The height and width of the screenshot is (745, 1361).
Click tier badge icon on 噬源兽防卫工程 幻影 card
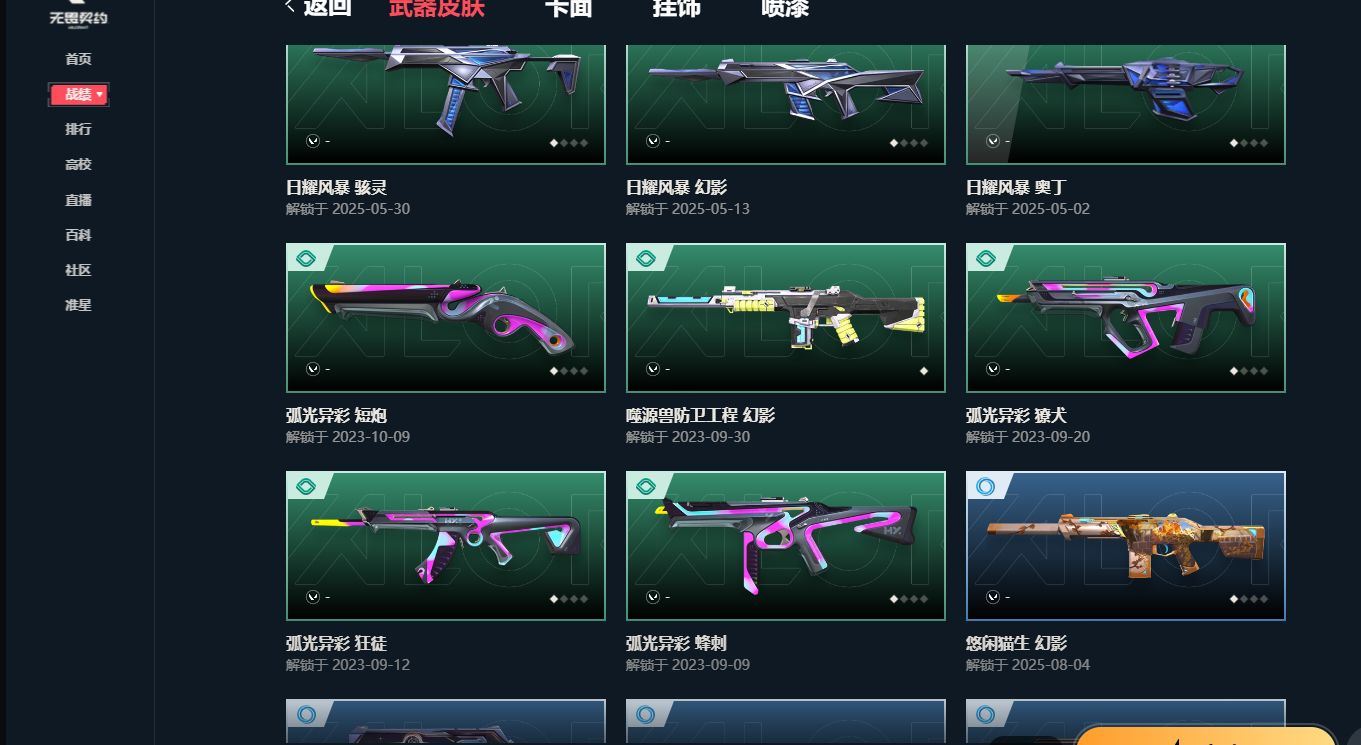coord(646,259)
